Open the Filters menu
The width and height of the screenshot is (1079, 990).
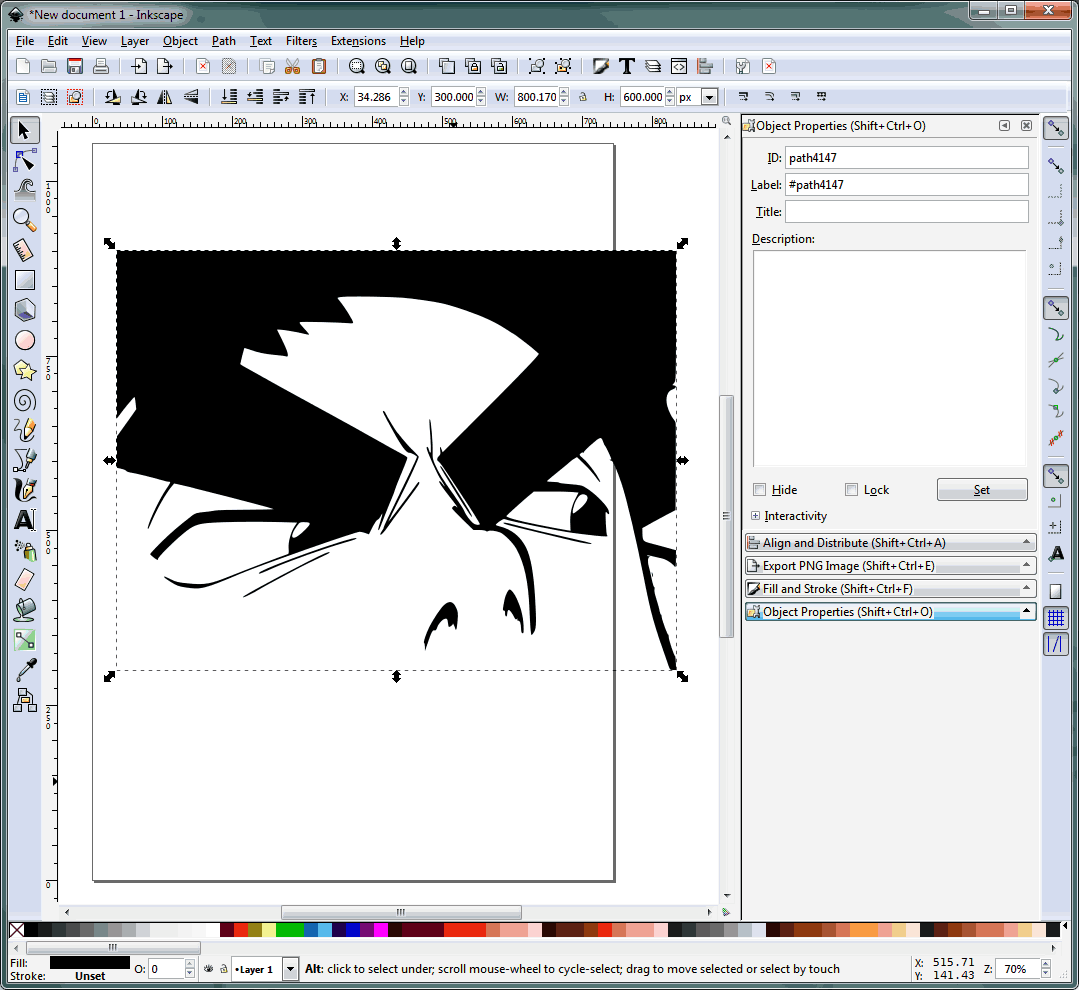tap(301, 41)
